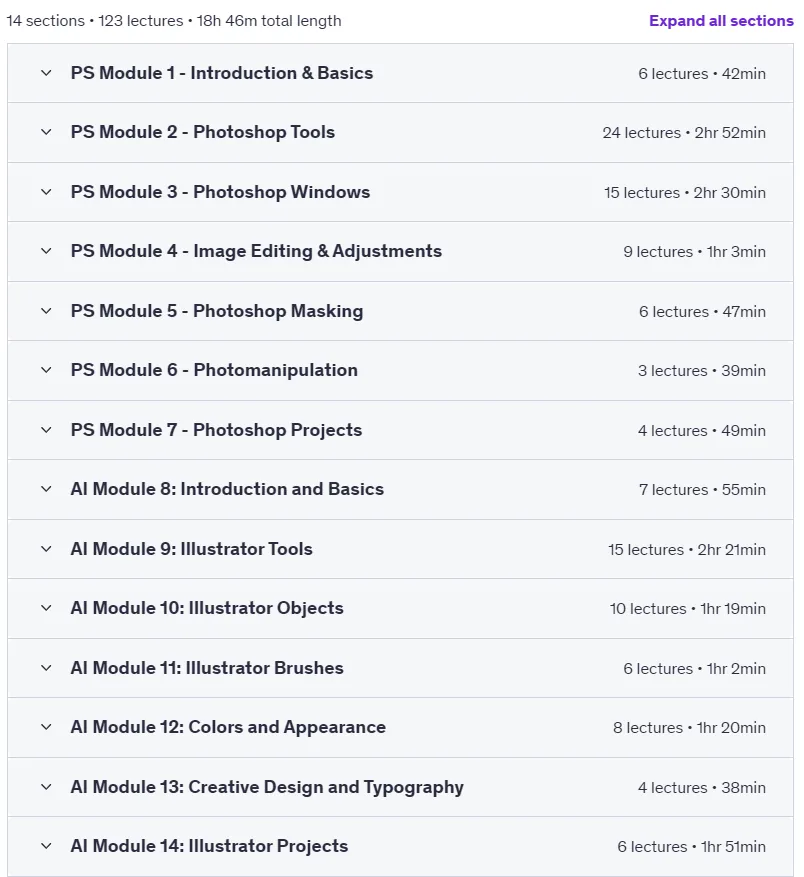804x877 pixels.
Task: Expand chevron for AI Module 14 Projects
Action: click(46, 847)
